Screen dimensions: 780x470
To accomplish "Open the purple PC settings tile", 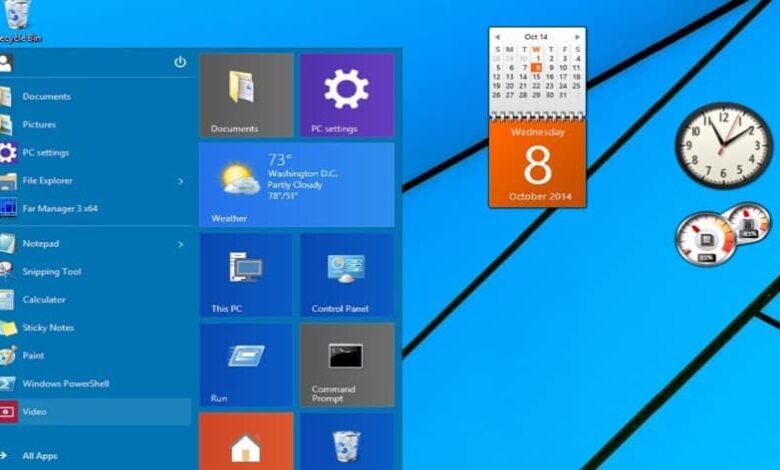I will 347,95.
